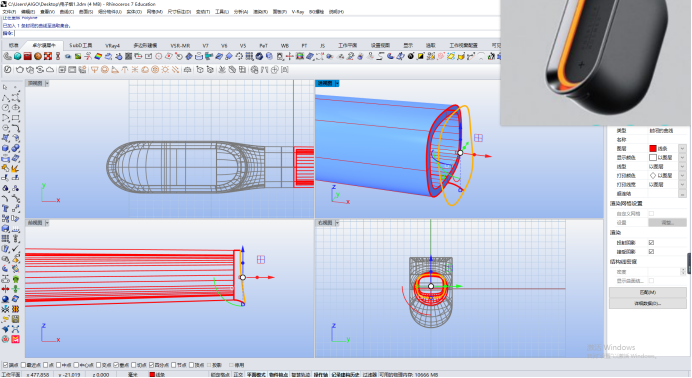Click the gumball center white circle in the perspective view
Screen dimensions: 692x378
(460, 153)
